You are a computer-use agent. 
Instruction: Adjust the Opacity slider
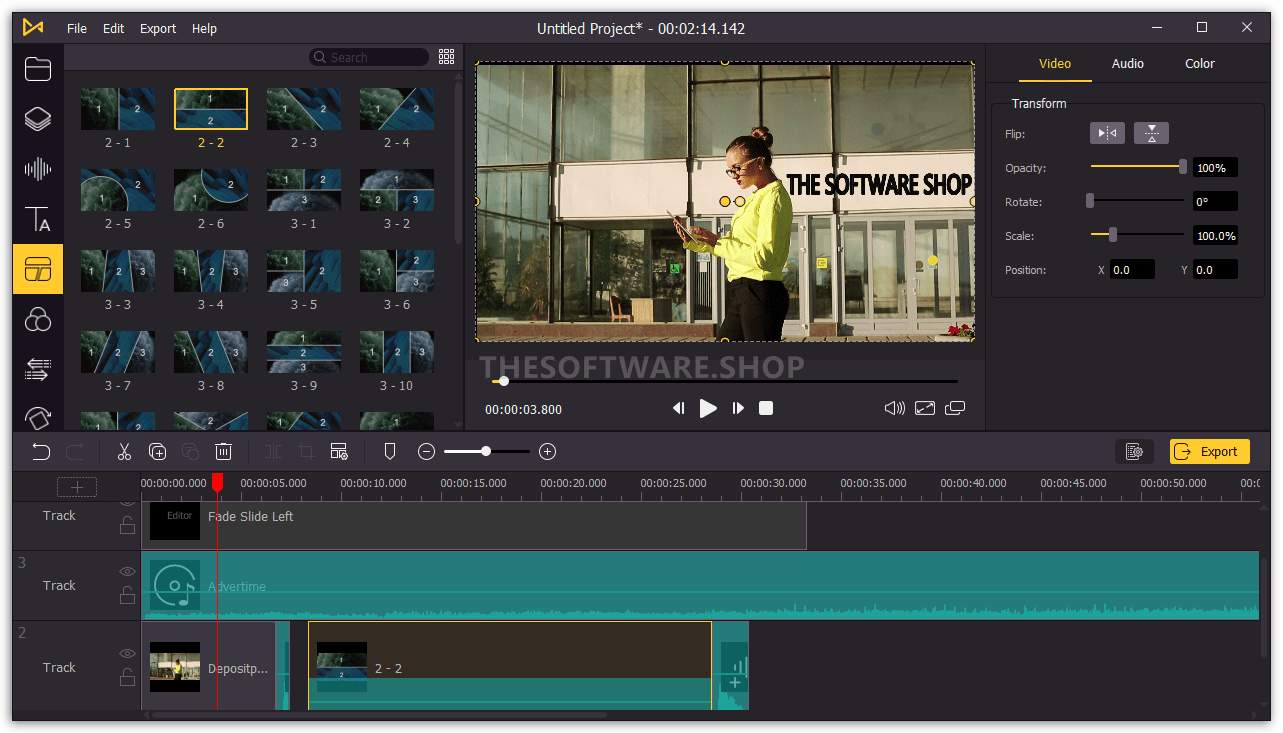(1138, 167)
